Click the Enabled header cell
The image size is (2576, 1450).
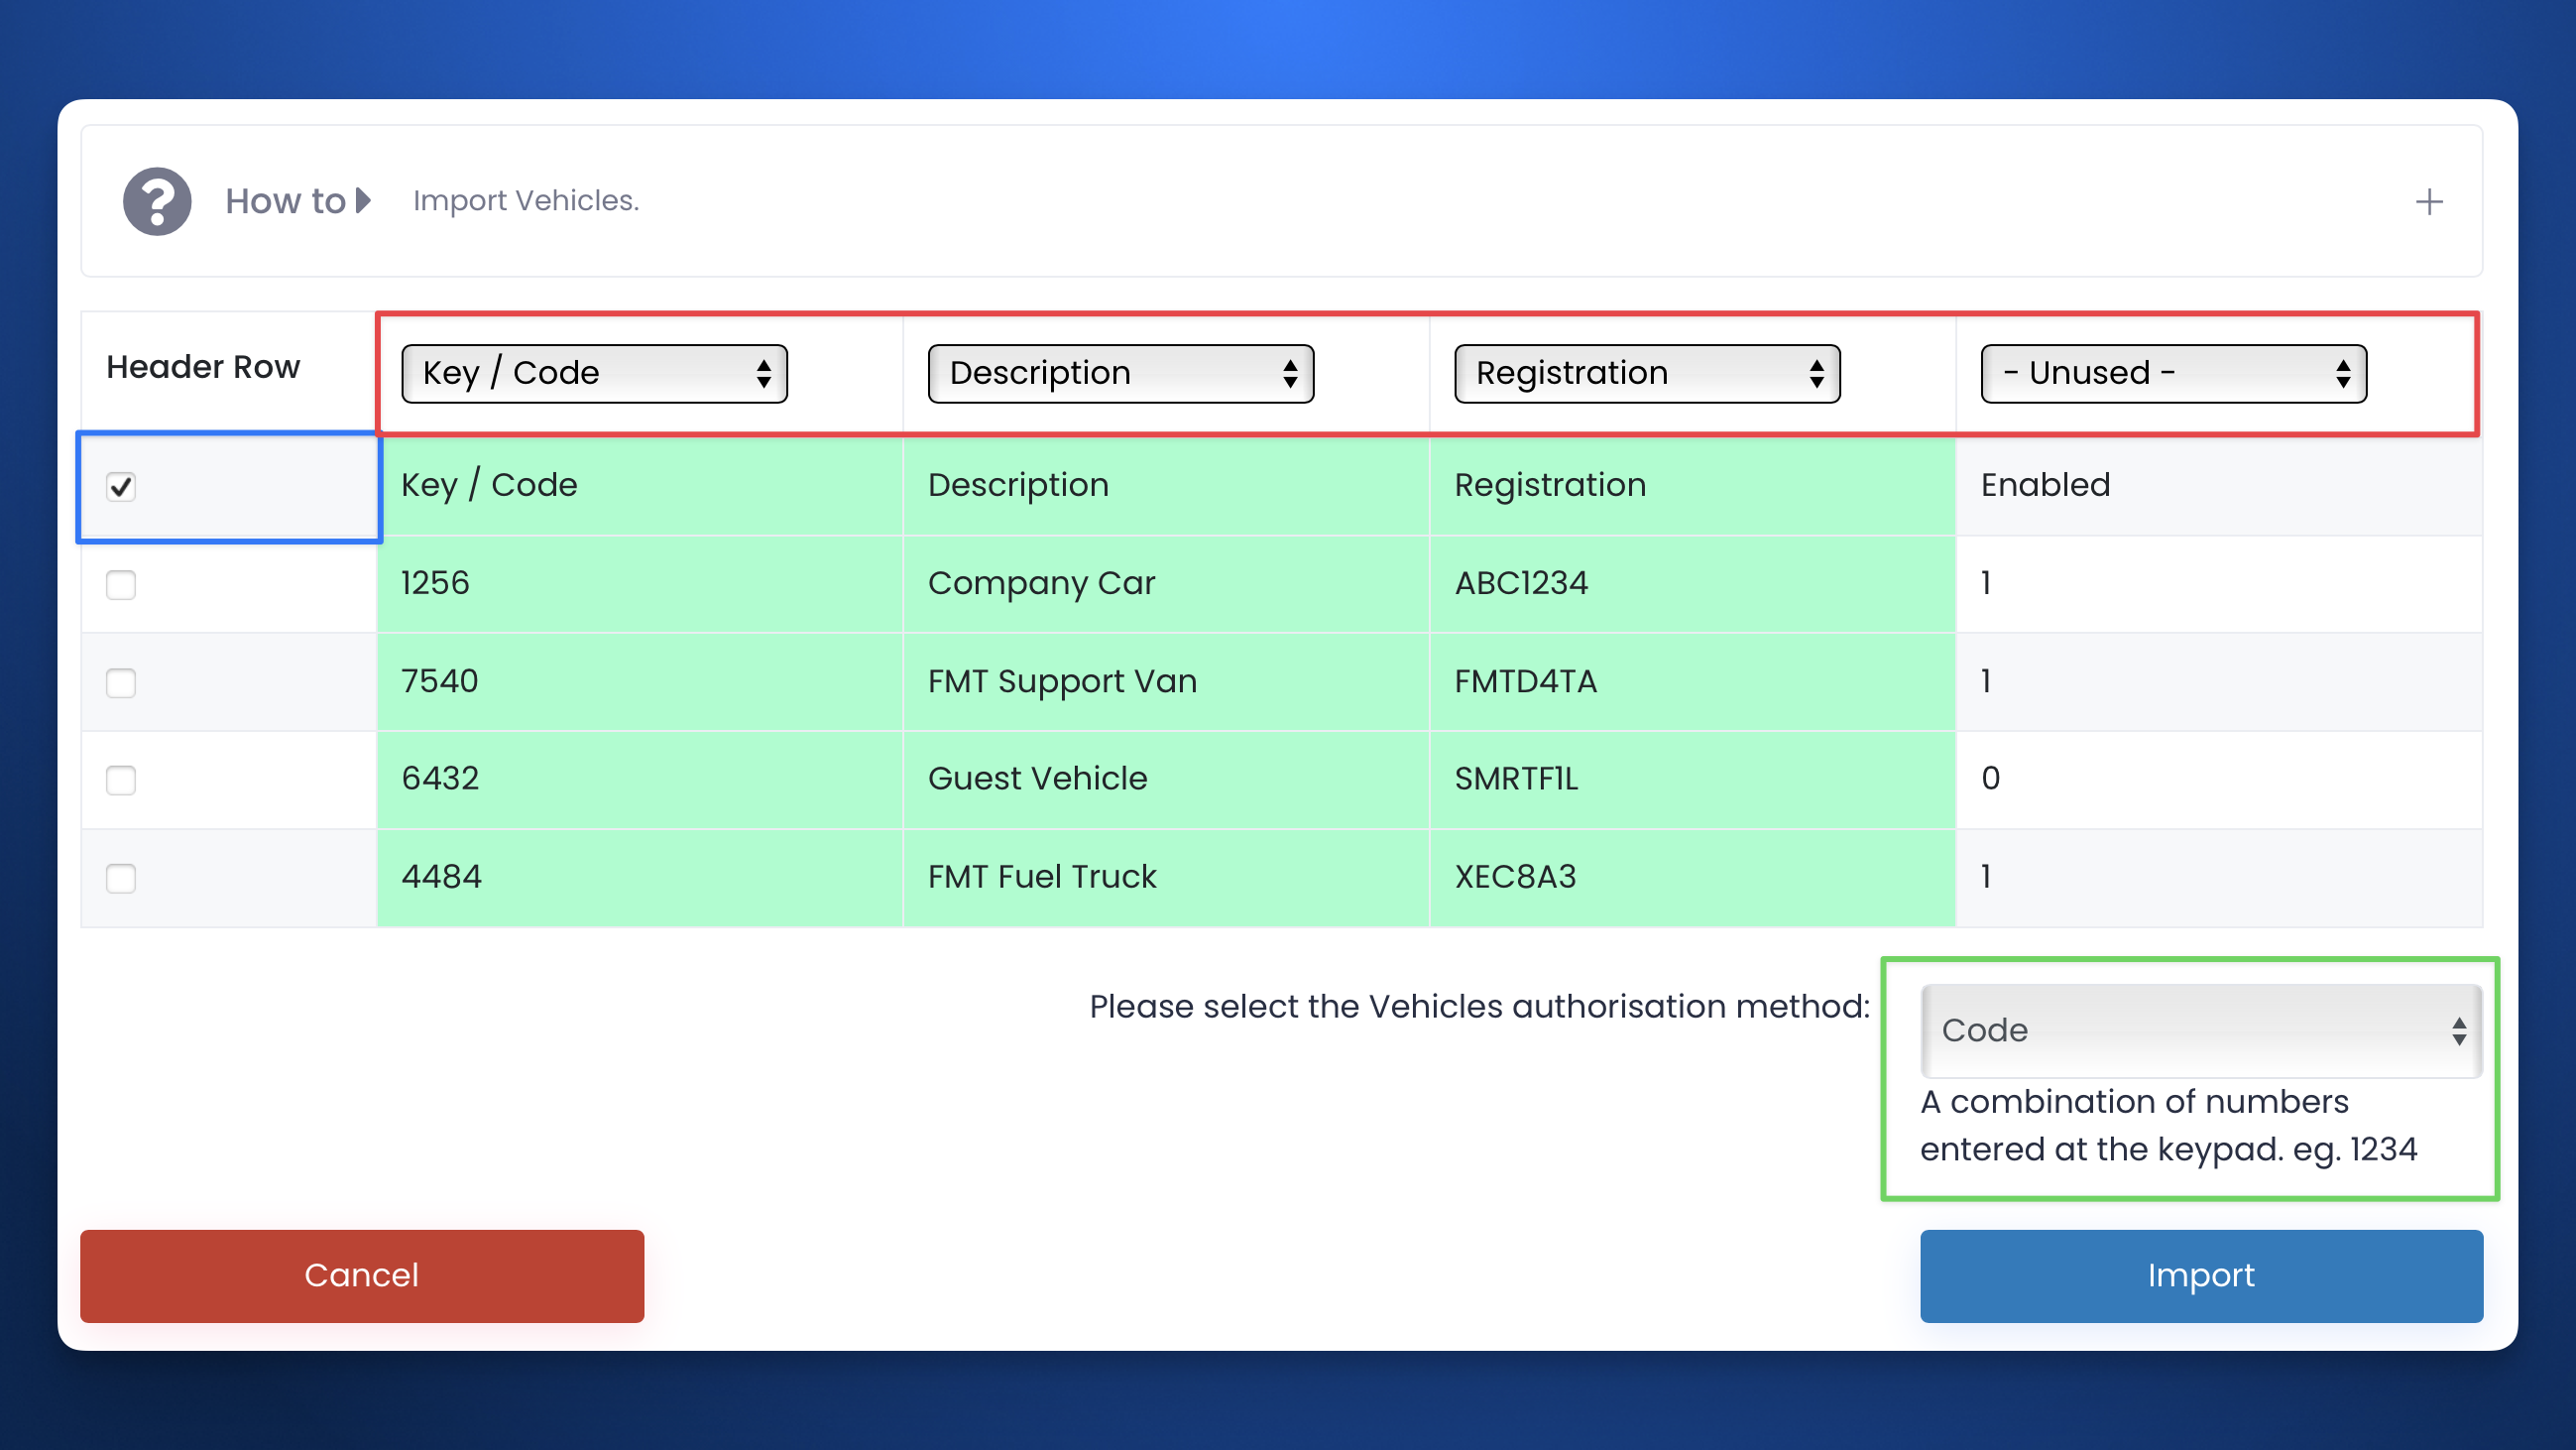pyautogui.click(x=2045, y=485)
